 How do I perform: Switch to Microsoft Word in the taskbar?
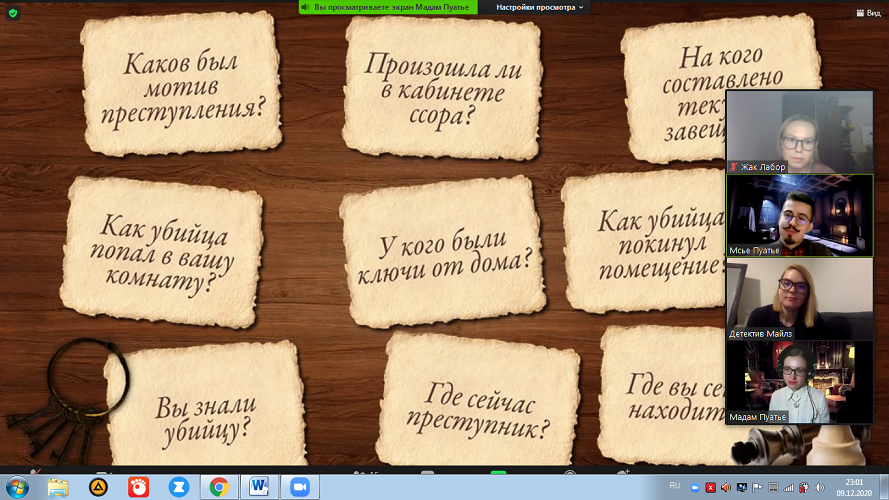point(259,486)
